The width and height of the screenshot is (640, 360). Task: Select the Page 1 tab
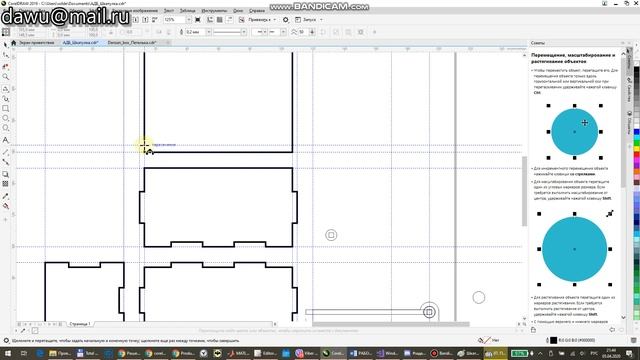pos(80,324)
